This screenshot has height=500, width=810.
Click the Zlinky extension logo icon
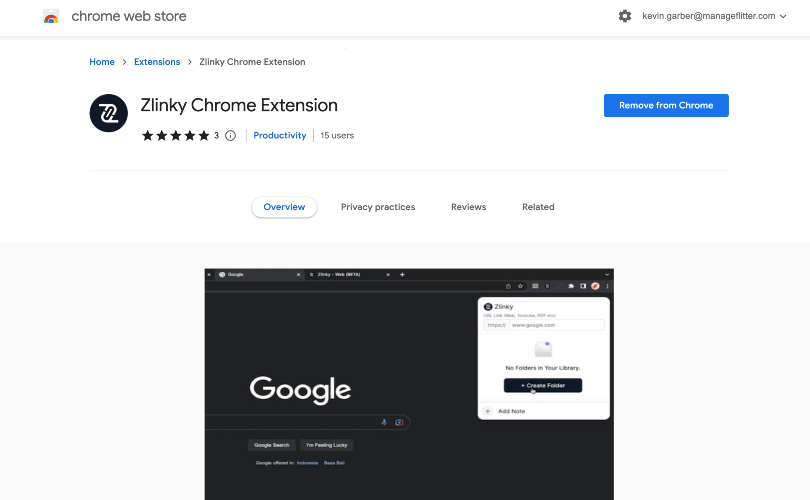[108, 113]
